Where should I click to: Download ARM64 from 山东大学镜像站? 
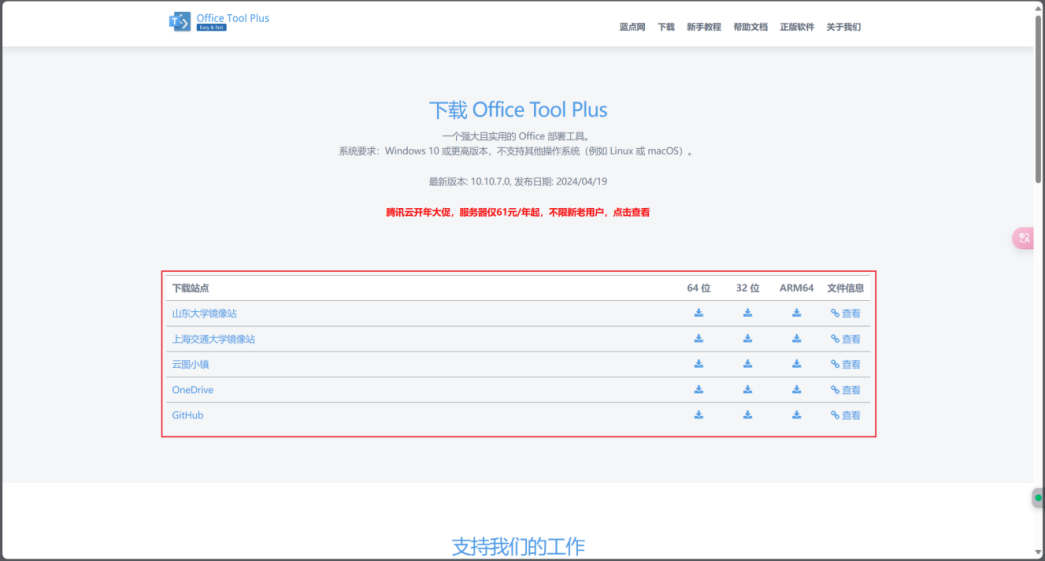[796, 313]
